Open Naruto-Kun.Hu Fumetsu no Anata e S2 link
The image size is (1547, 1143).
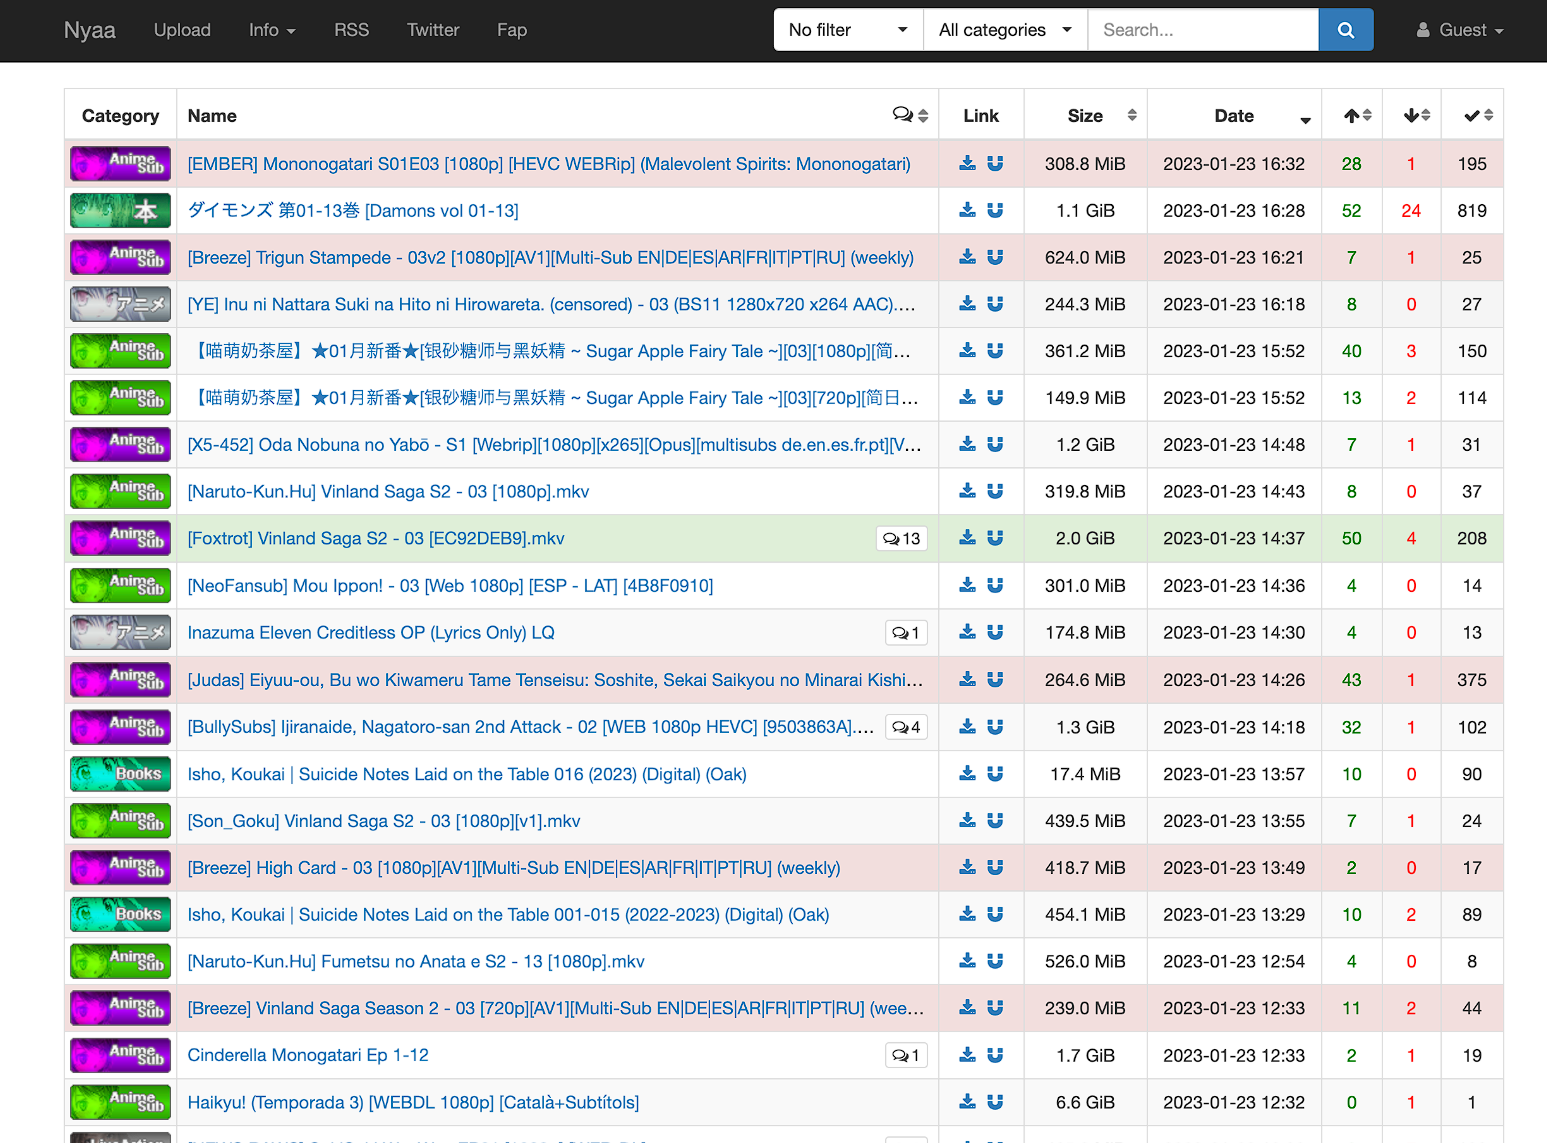[416, 961]
